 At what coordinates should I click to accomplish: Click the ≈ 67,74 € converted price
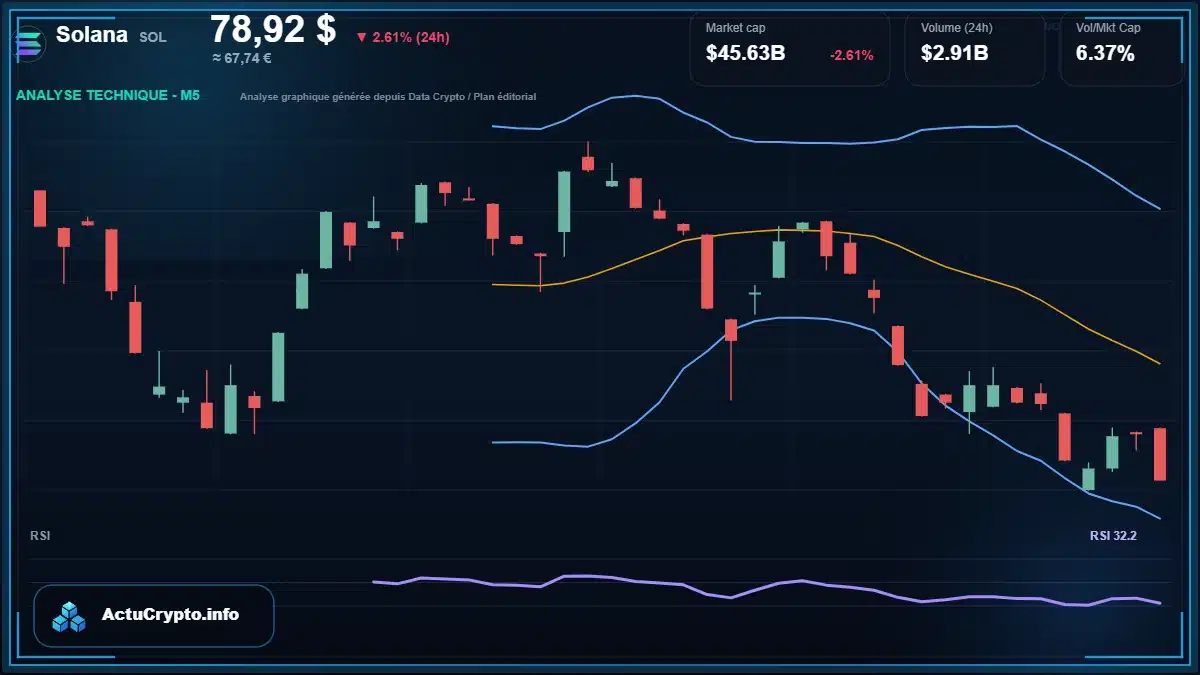tap(242, 58)
